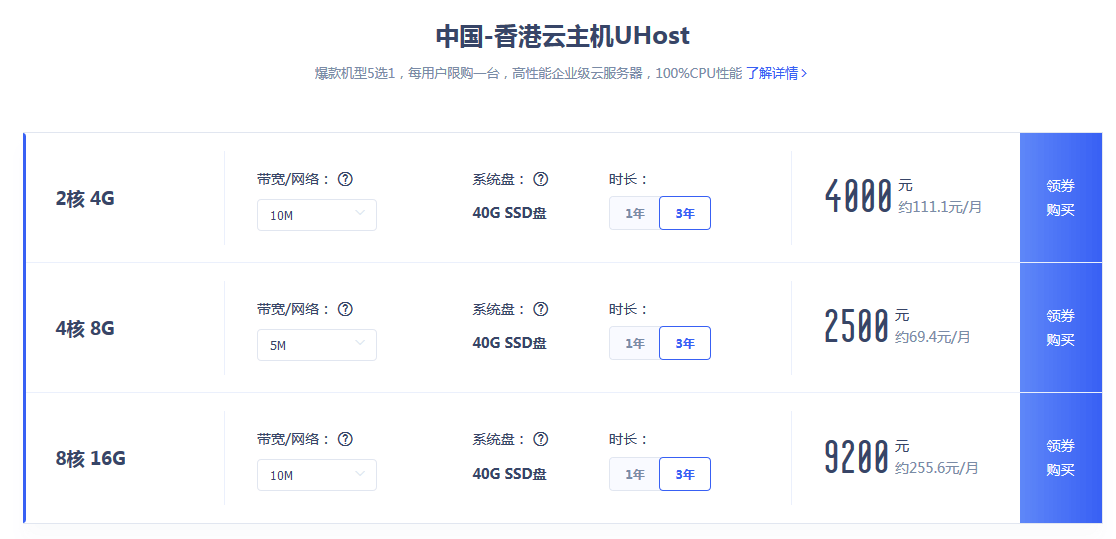
Task: Expand 5M bandwidth dropdown for 4核 8G
Action: coord(316,345)
